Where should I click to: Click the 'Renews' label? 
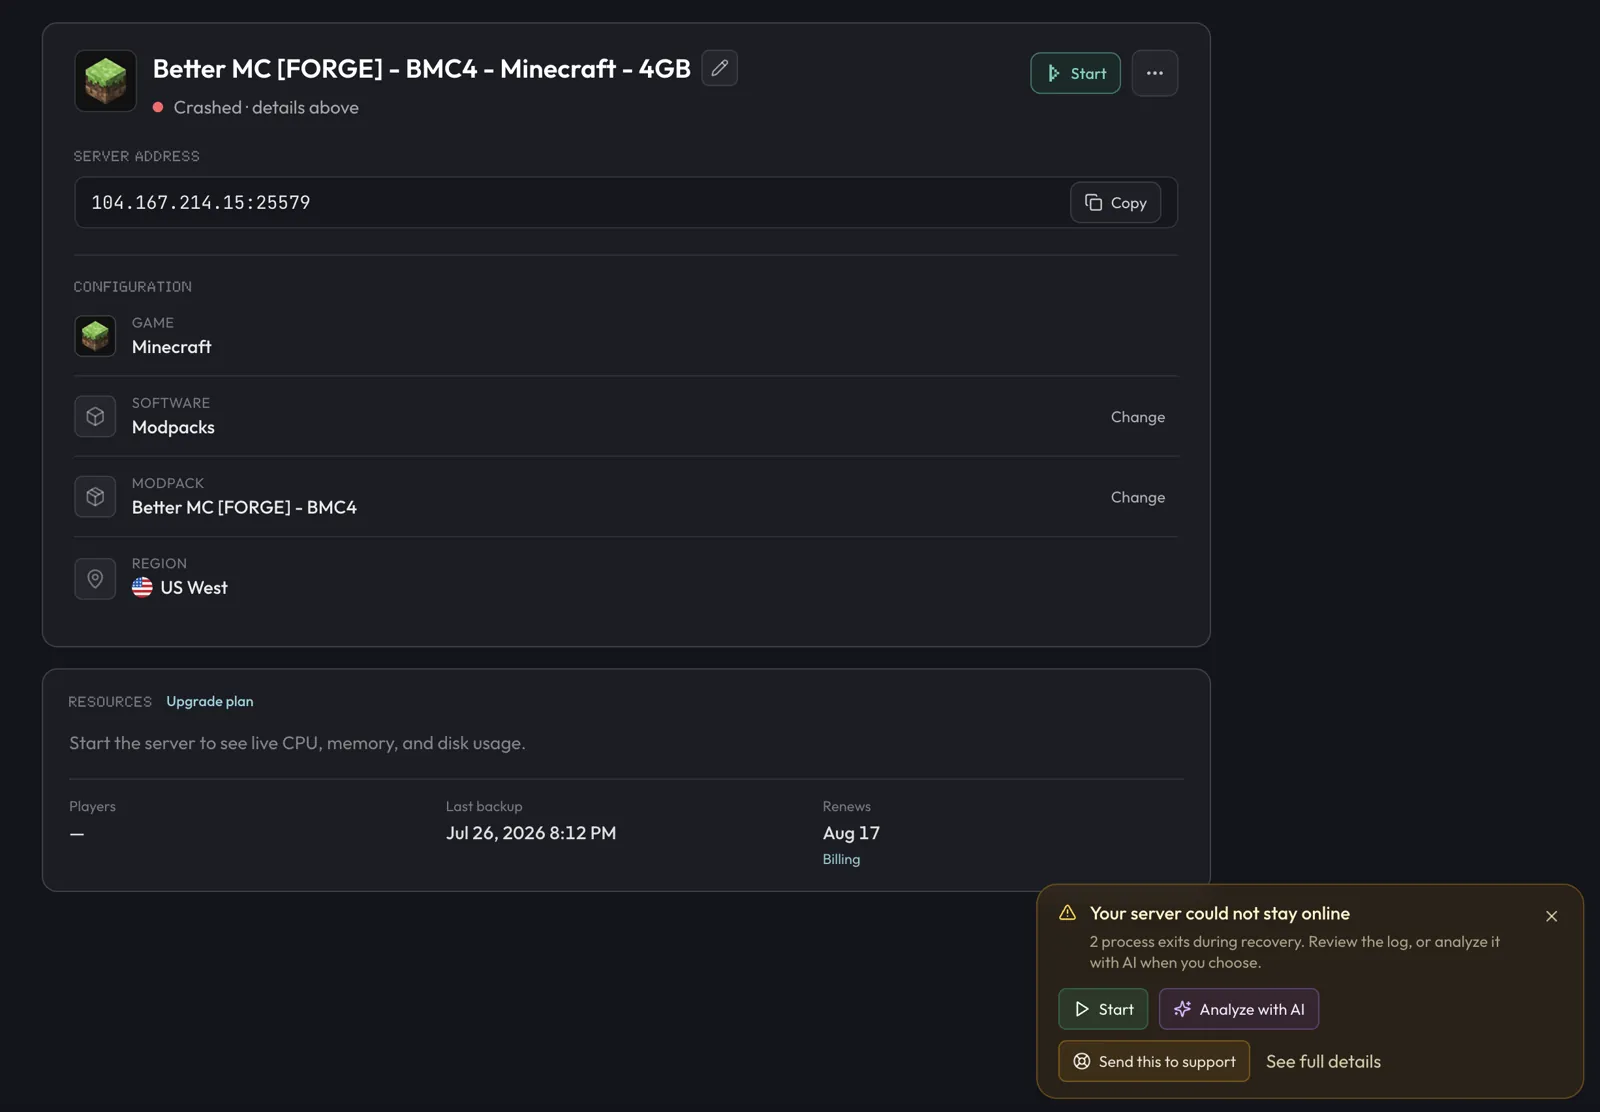point(847,806)
